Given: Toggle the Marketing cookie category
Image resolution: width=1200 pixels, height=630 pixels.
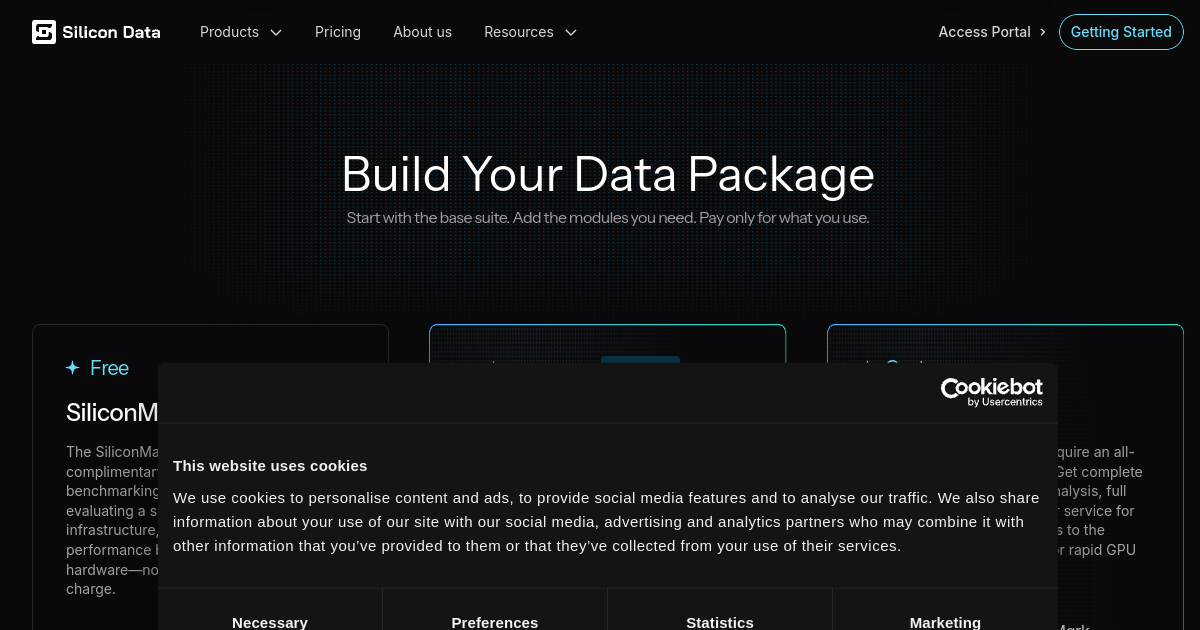Looking at the screenshot, I should [945, 622].
